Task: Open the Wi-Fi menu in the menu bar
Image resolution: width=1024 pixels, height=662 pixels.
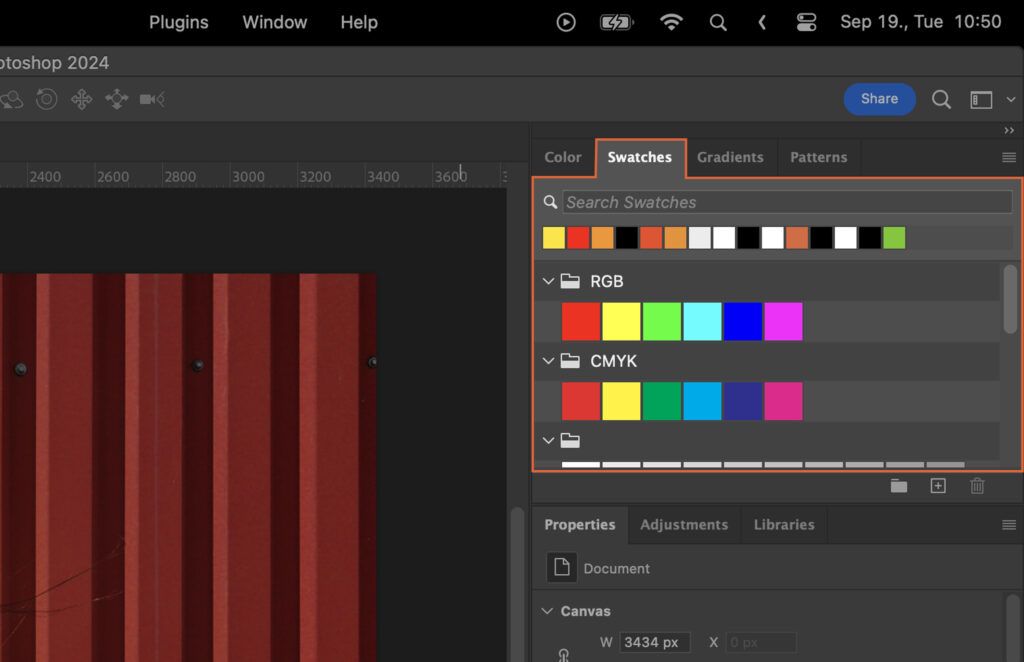Action: [671, 21]
